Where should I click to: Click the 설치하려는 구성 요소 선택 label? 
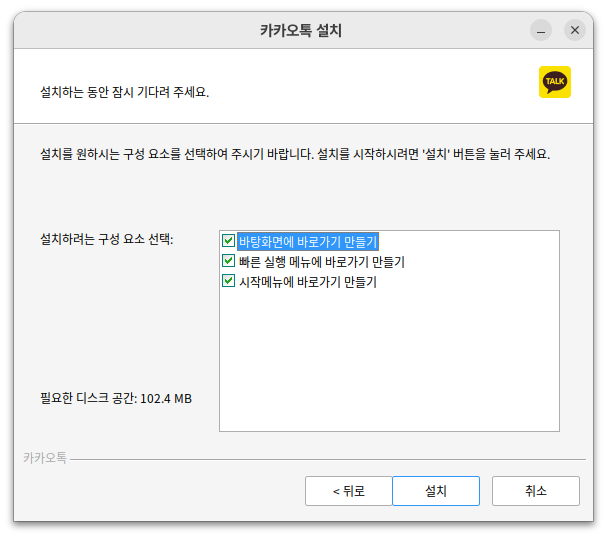click(x=107, y=239)
